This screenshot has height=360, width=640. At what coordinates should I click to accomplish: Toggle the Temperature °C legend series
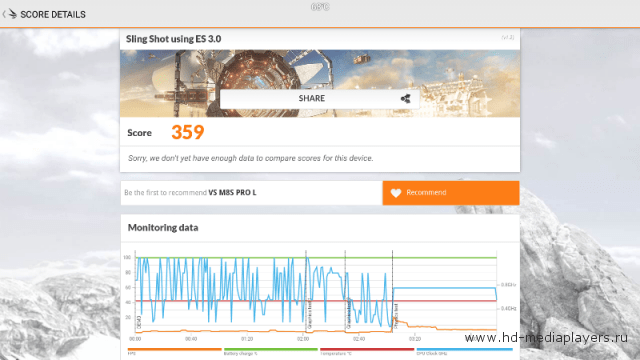[x=367, y=351]
